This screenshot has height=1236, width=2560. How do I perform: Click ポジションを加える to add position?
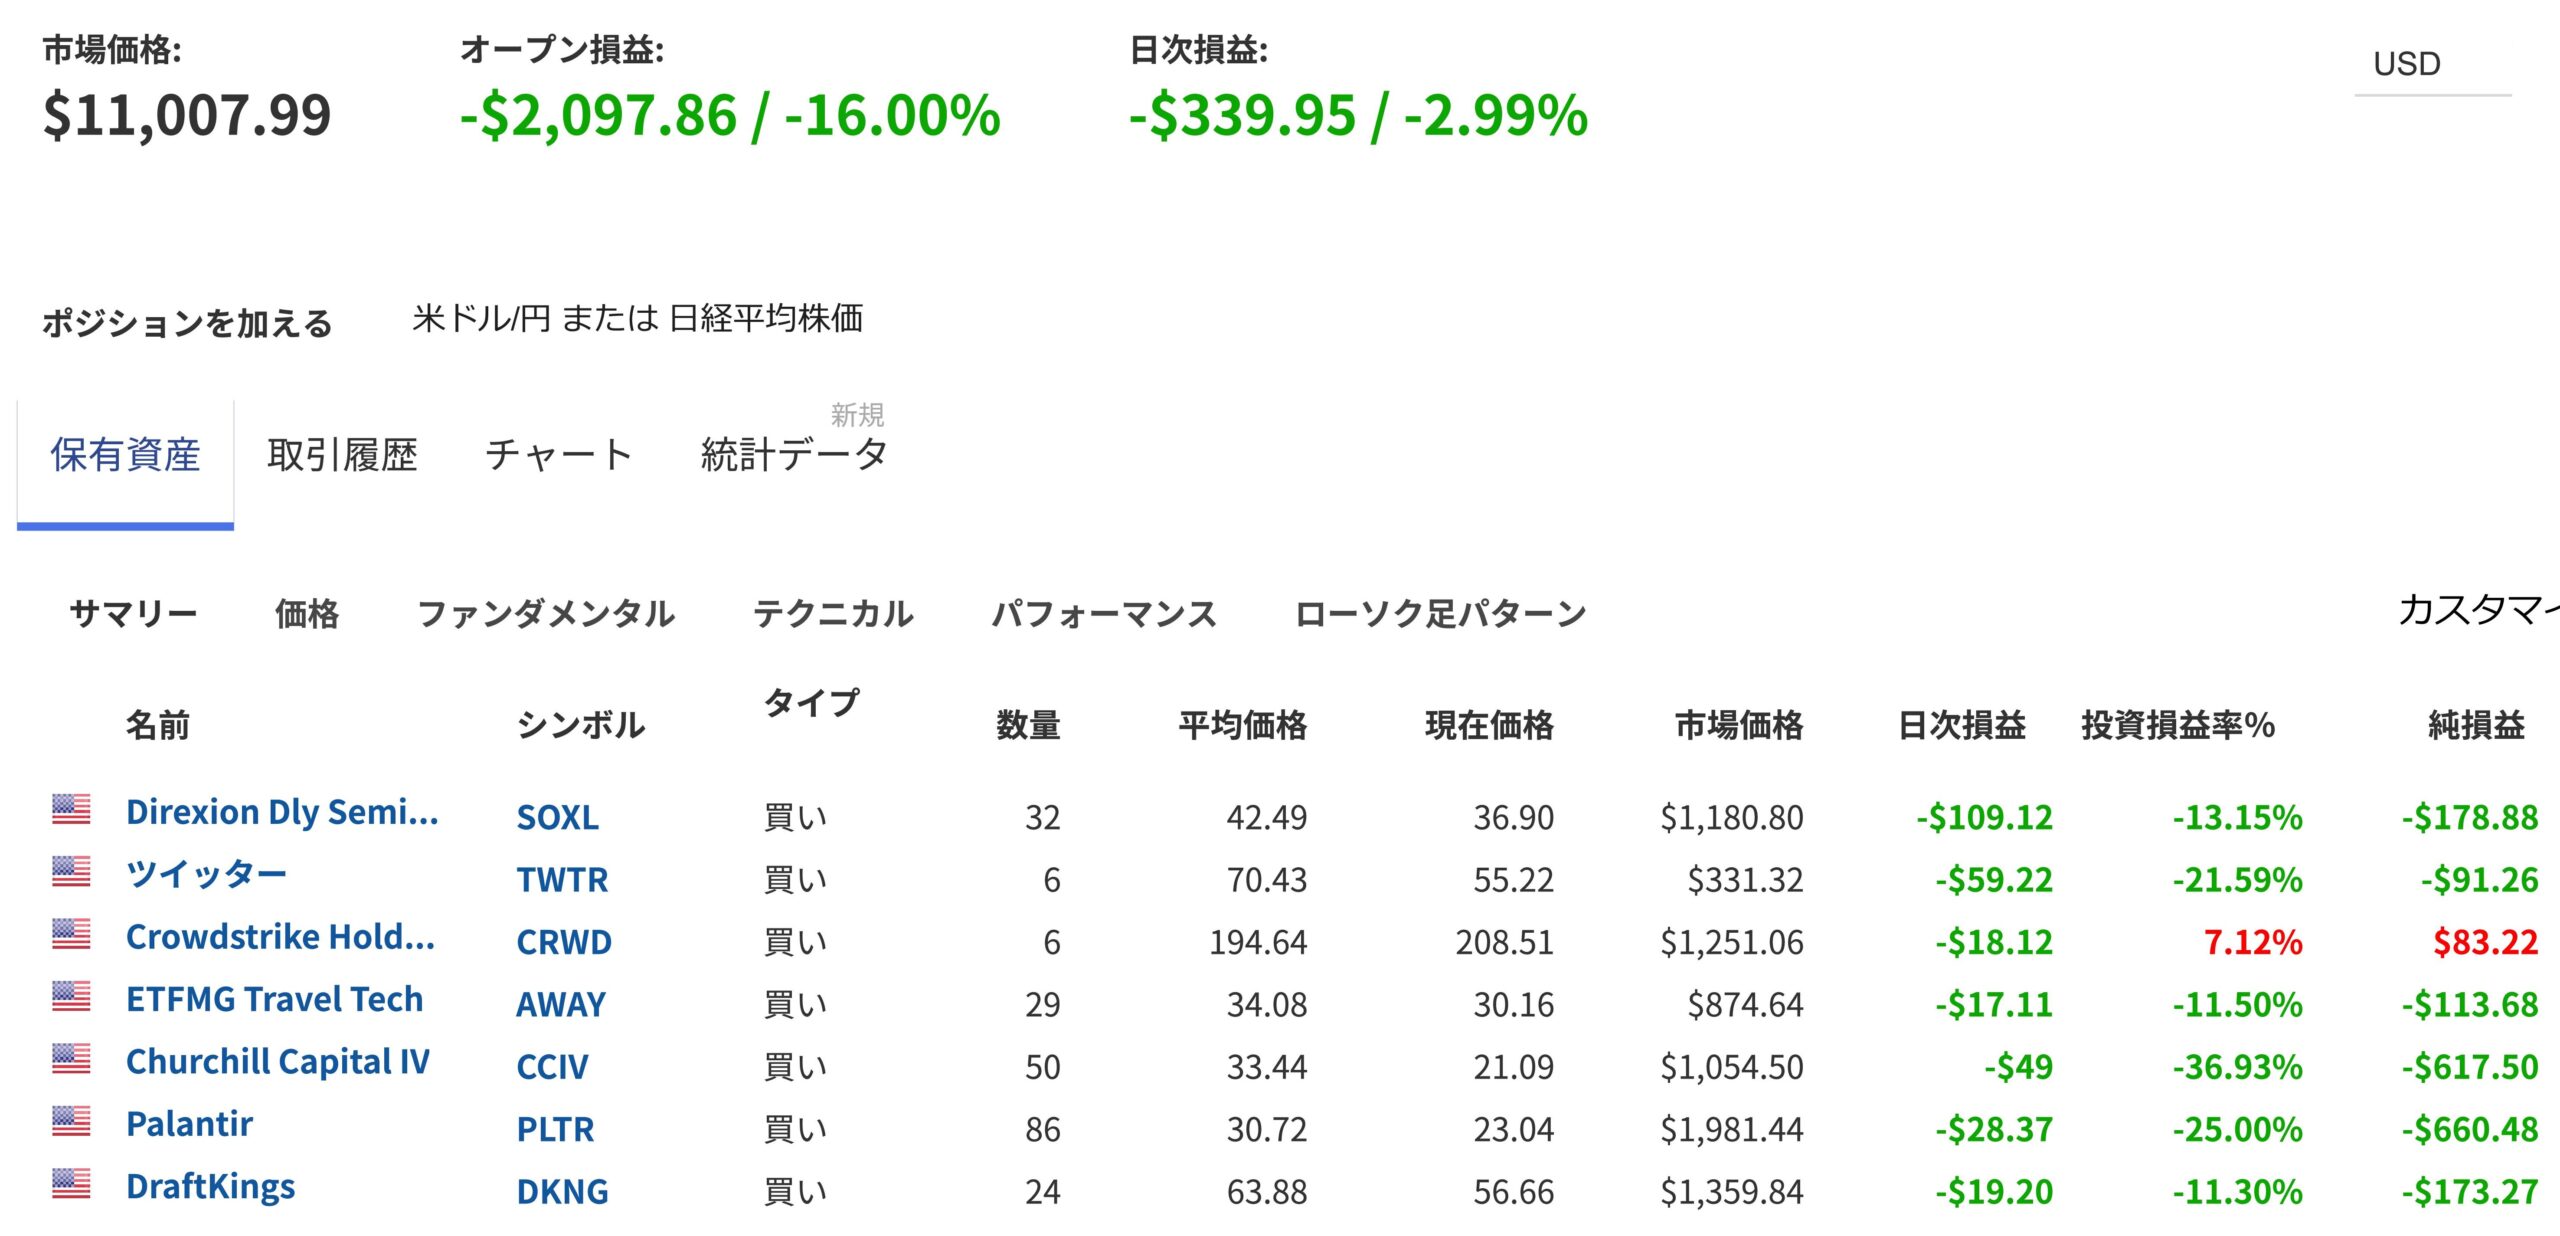pos(187,323)
